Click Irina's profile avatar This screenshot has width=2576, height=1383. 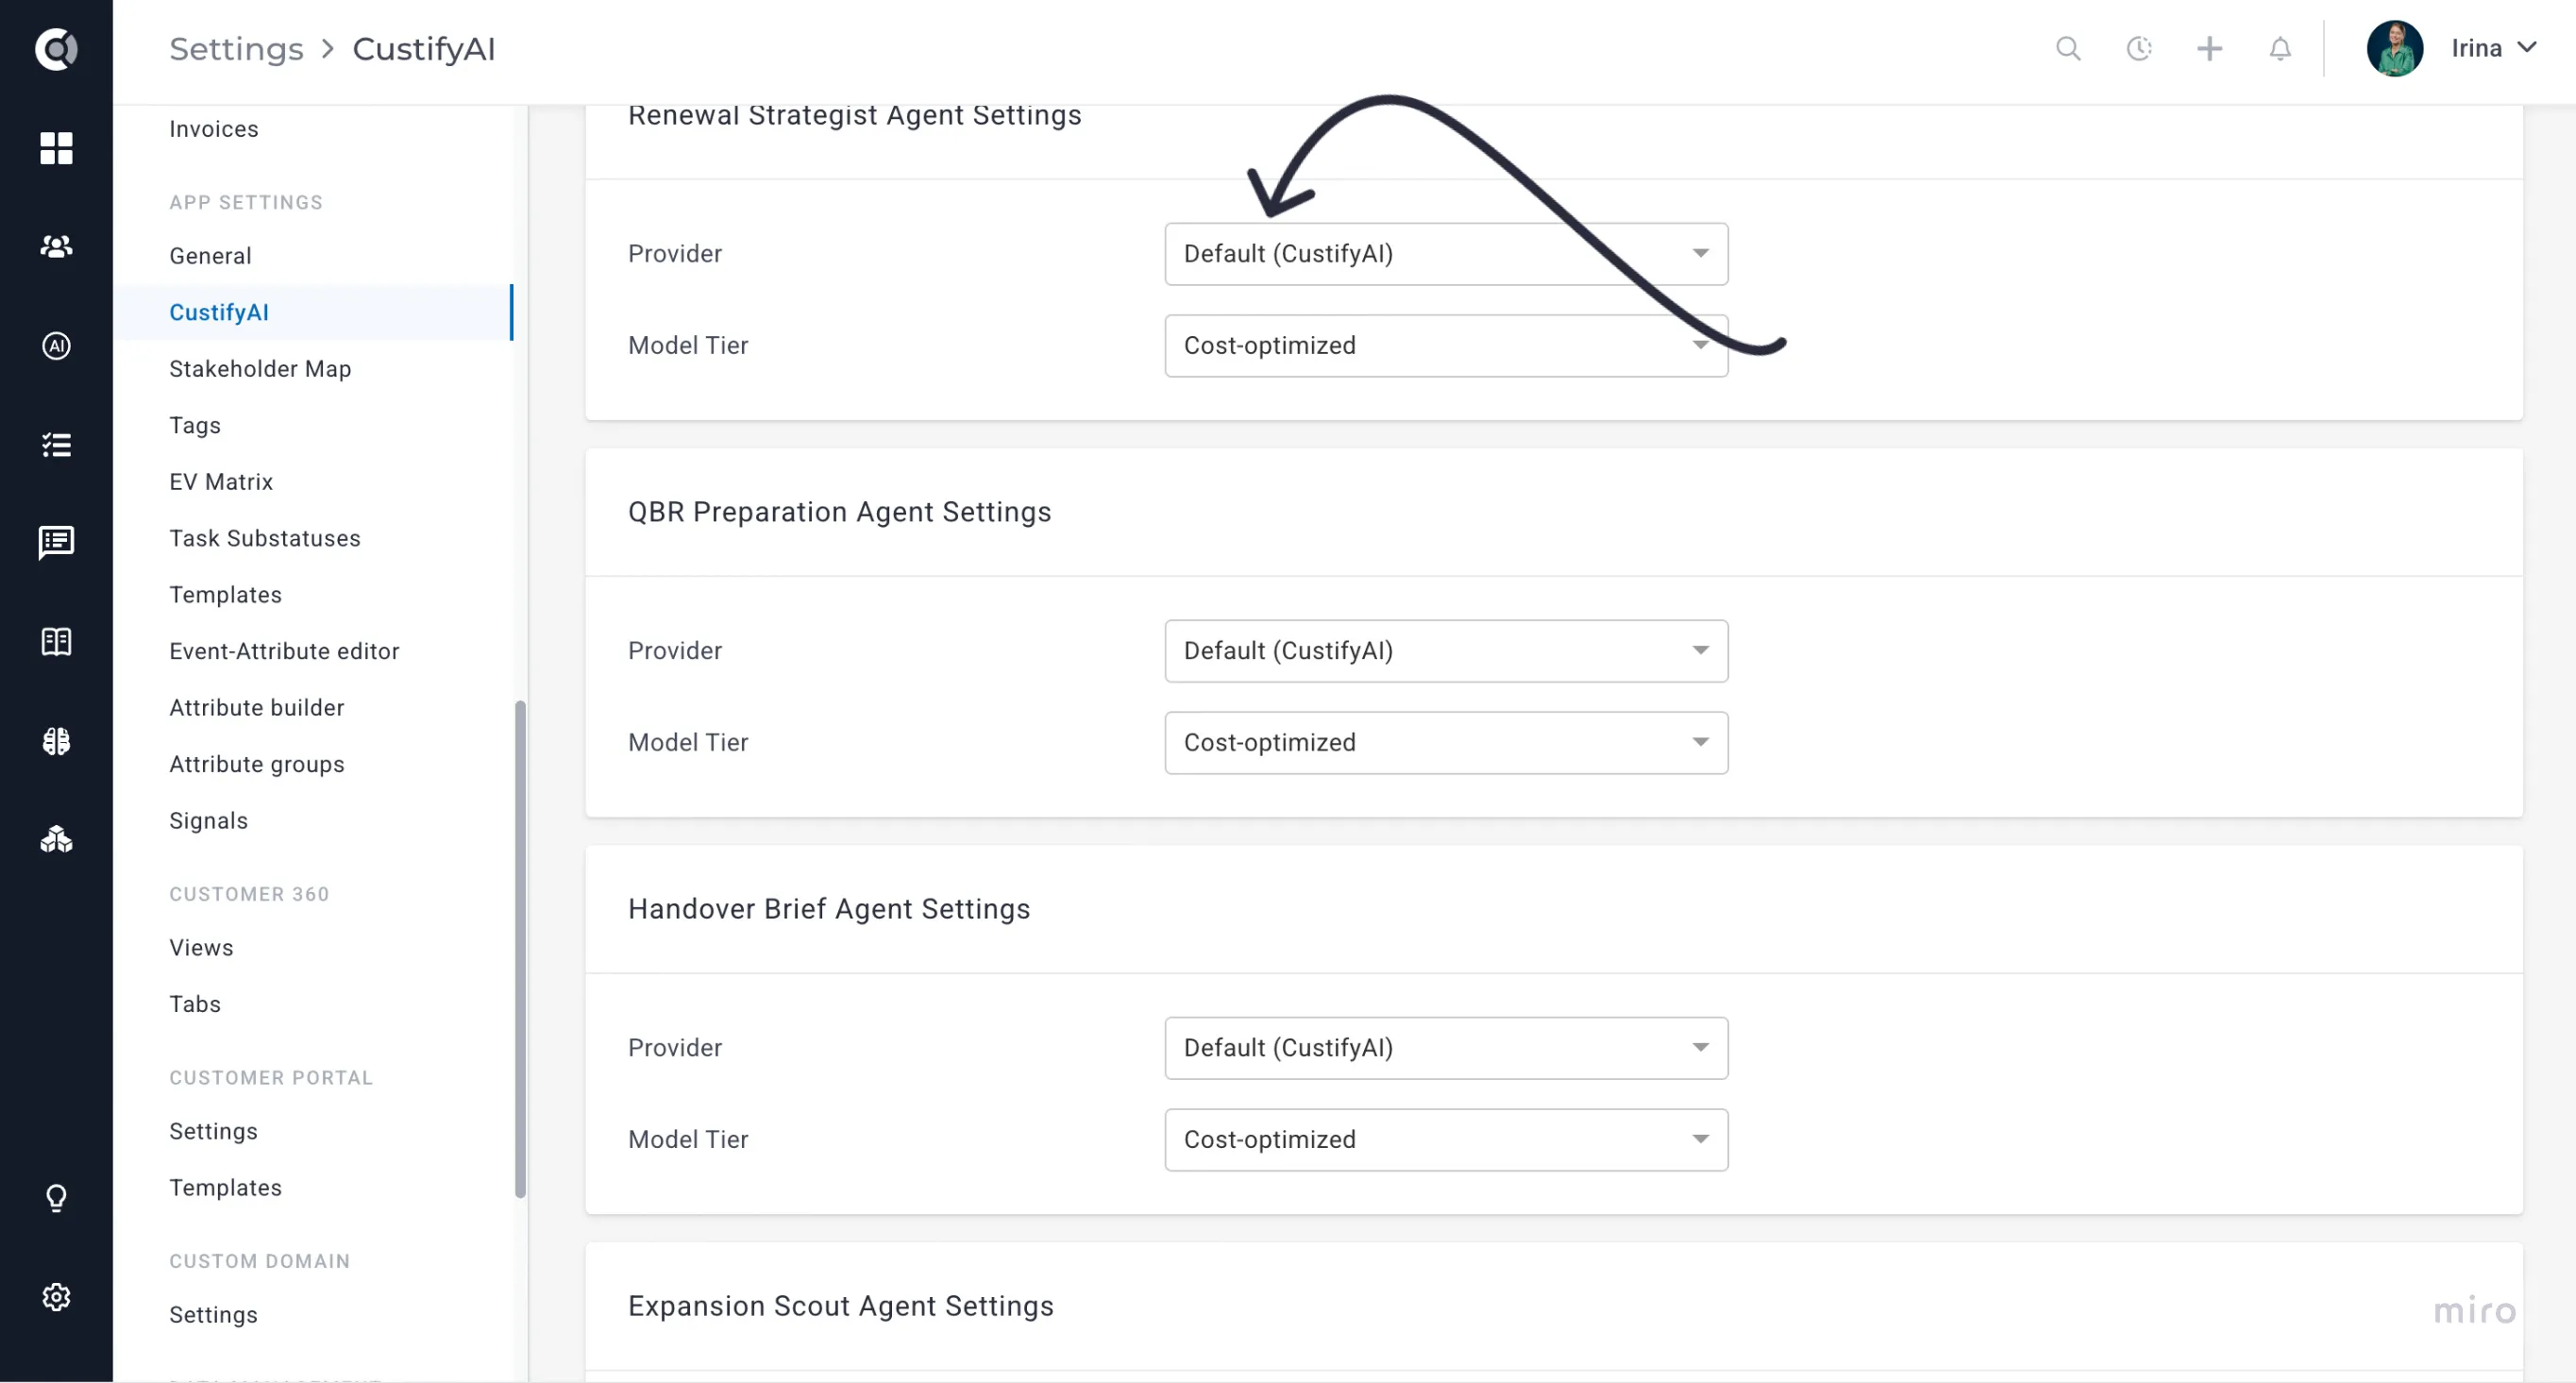[2394, 48]
